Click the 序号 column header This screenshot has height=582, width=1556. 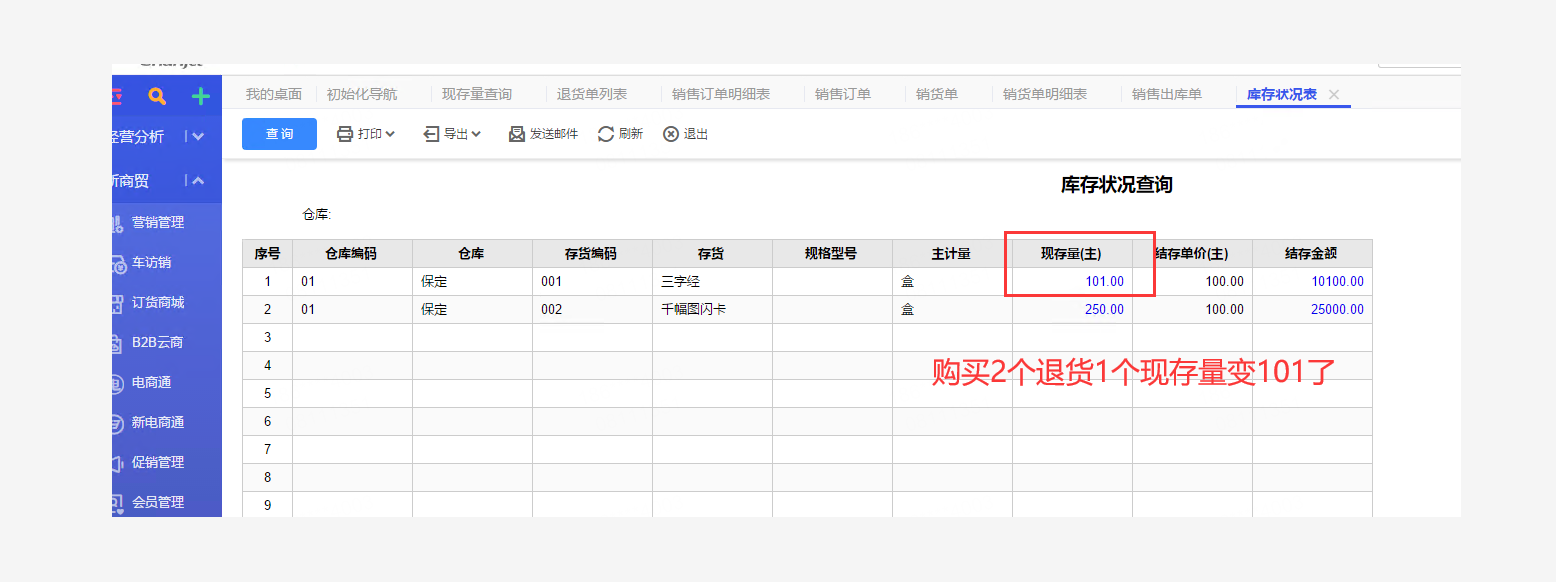(x=267, y=254)
